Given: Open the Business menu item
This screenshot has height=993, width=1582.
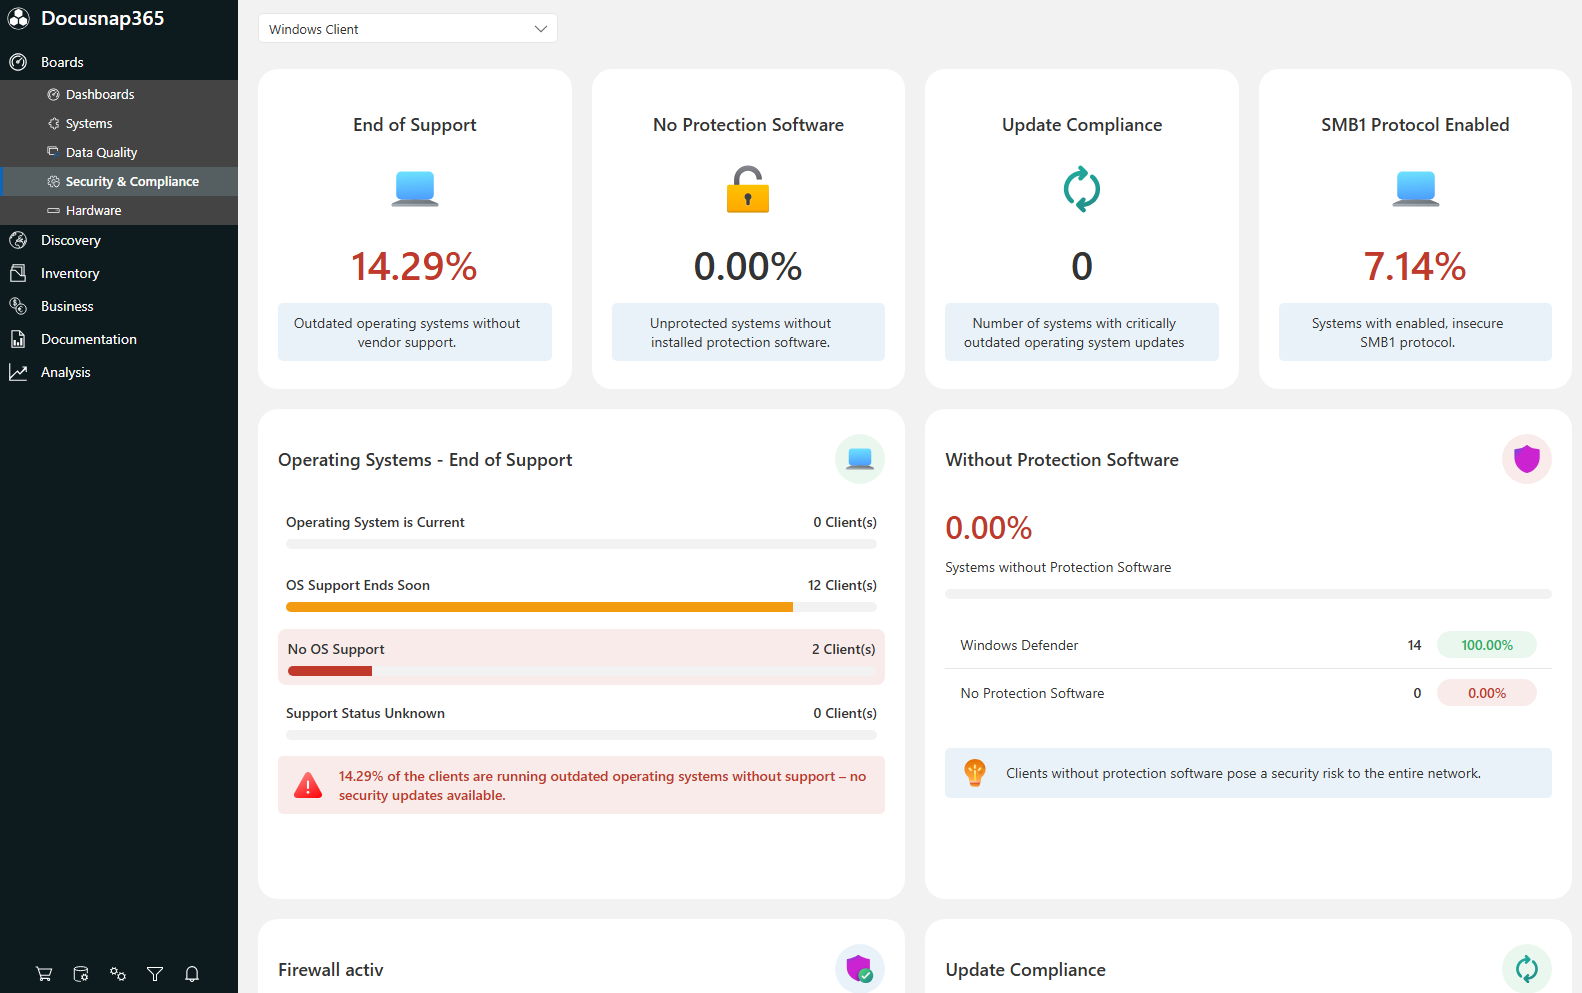Looking at the screenshot, I should point(67,306).
